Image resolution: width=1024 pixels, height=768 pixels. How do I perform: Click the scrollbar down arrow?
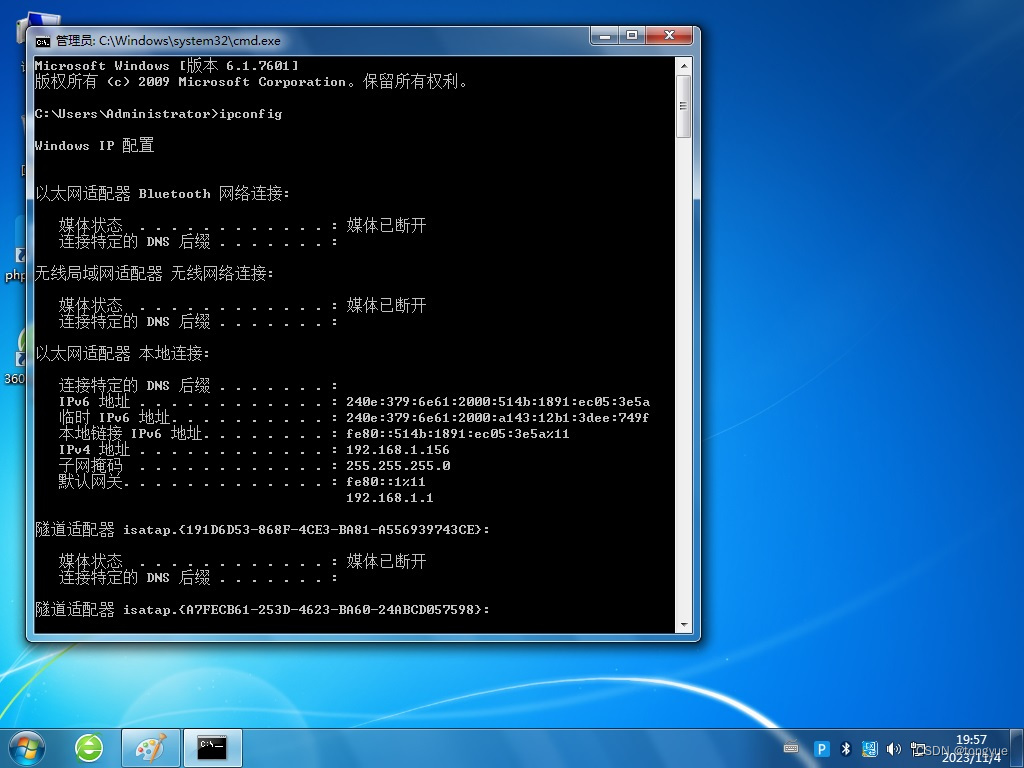685,626
